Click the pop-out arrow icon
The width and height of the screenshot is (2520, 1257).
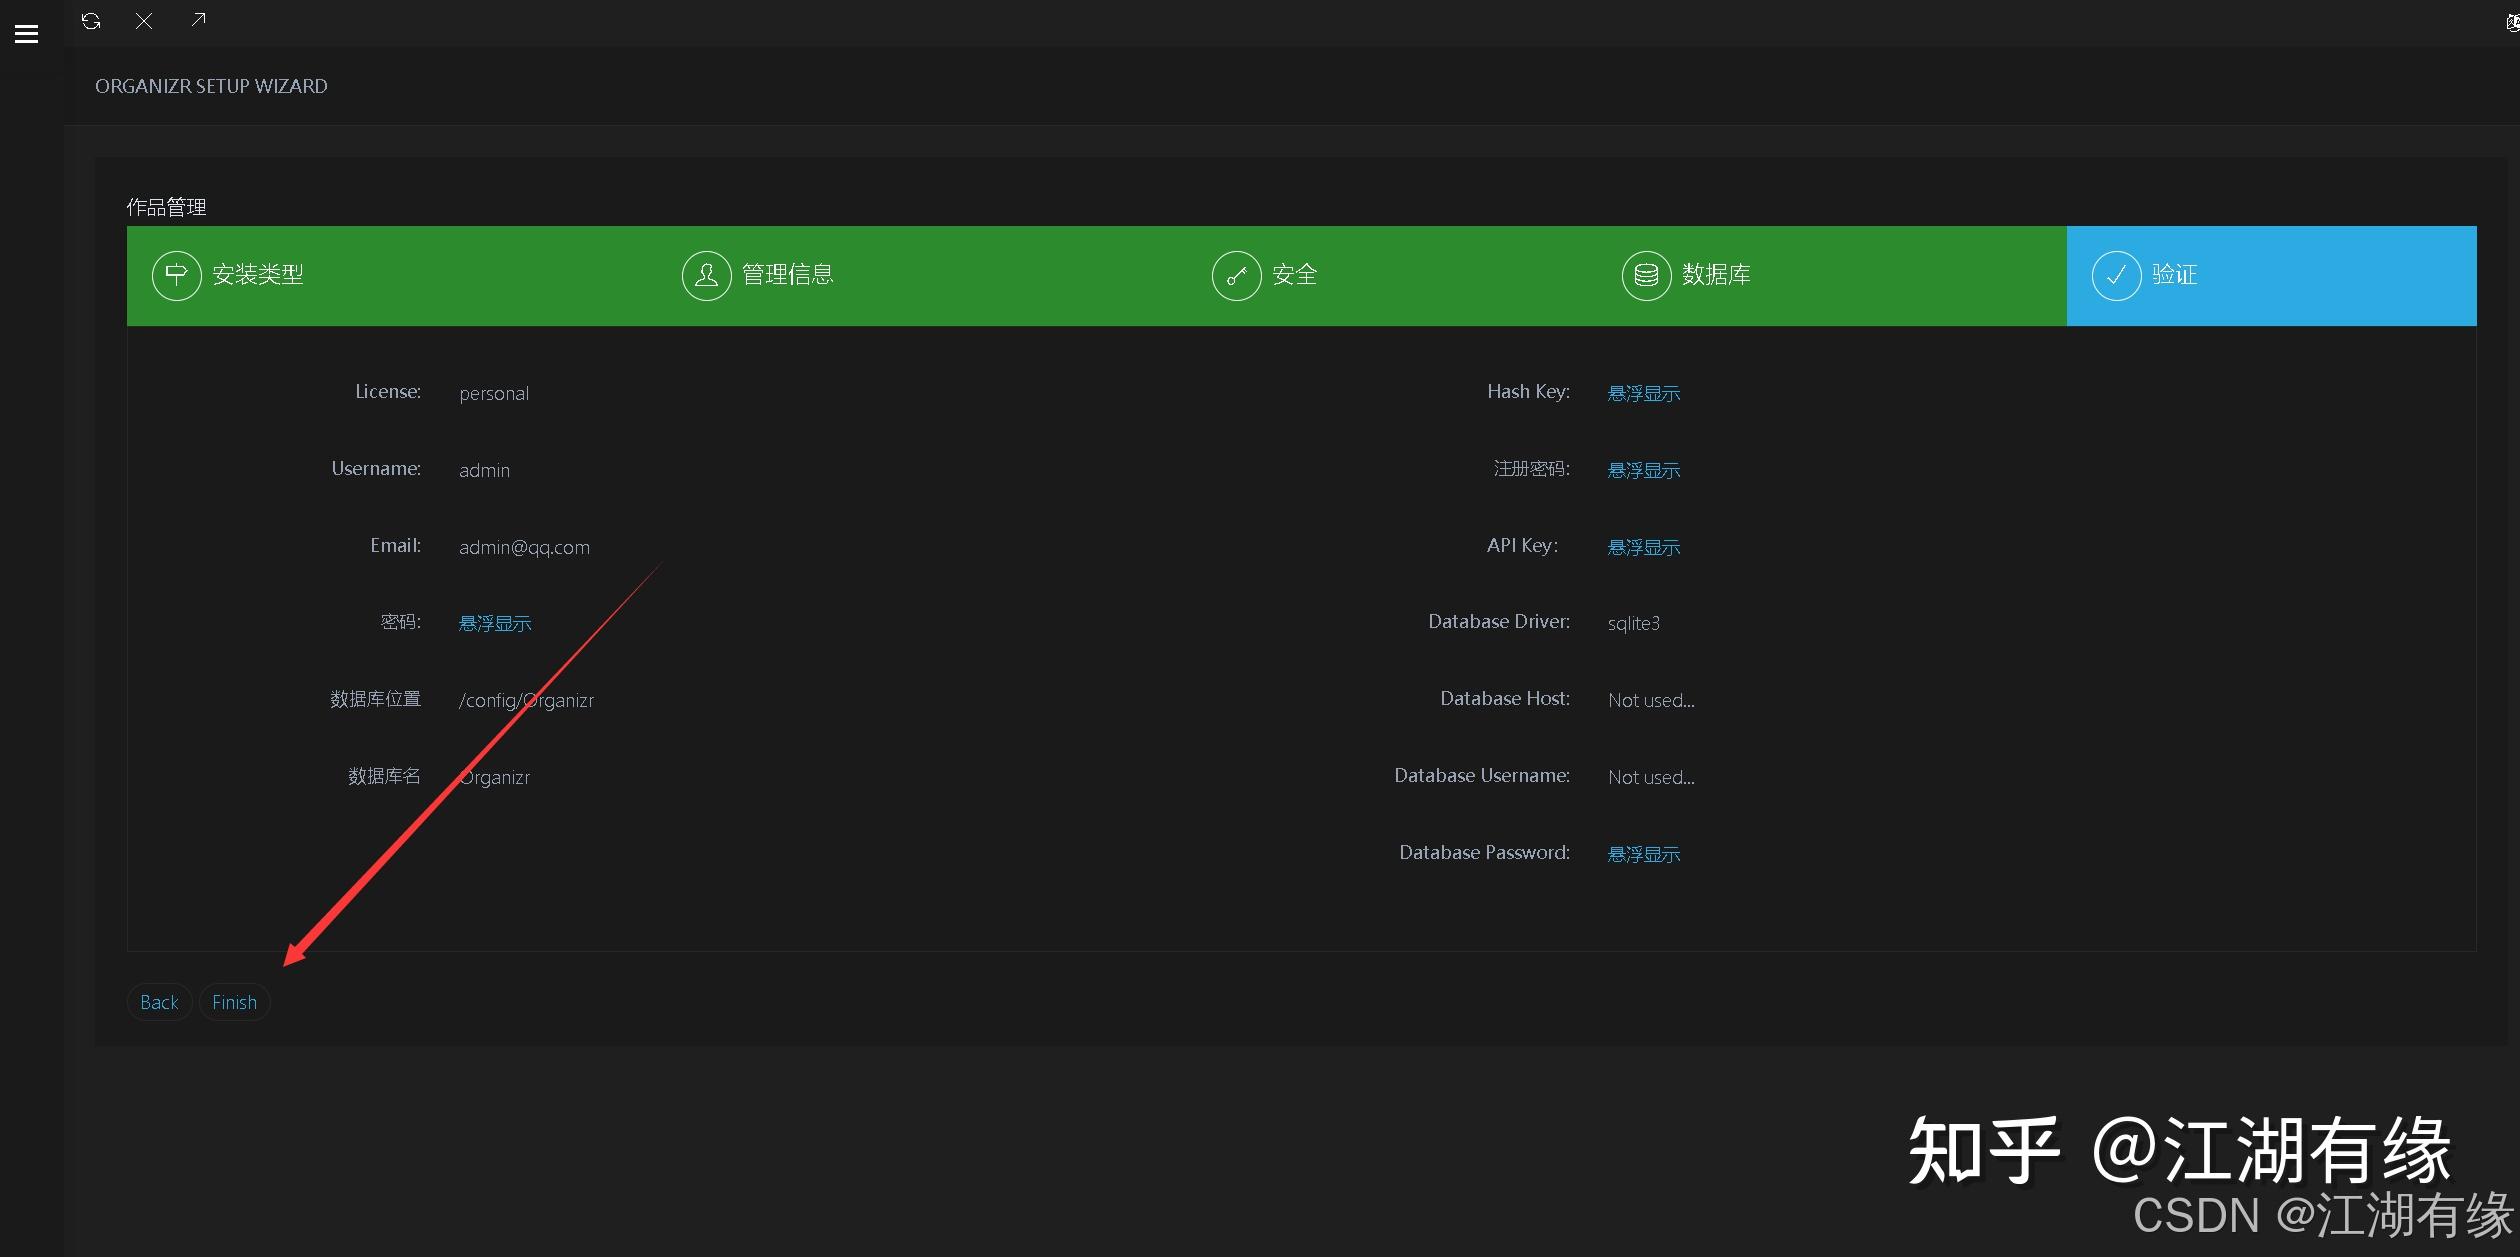point(198,20)
